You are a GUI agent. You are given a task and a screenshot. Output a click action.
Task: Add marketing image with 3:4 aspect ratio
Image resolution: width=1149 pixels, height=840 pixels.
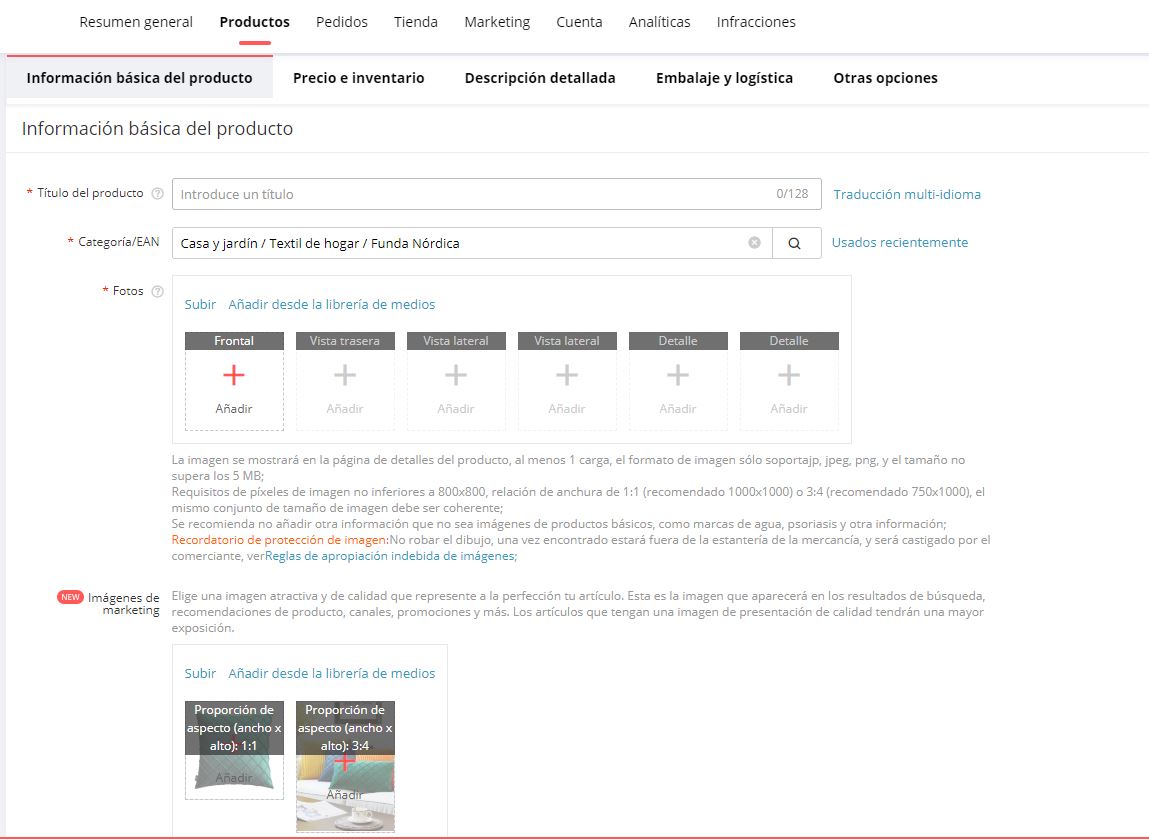[345, 766]
